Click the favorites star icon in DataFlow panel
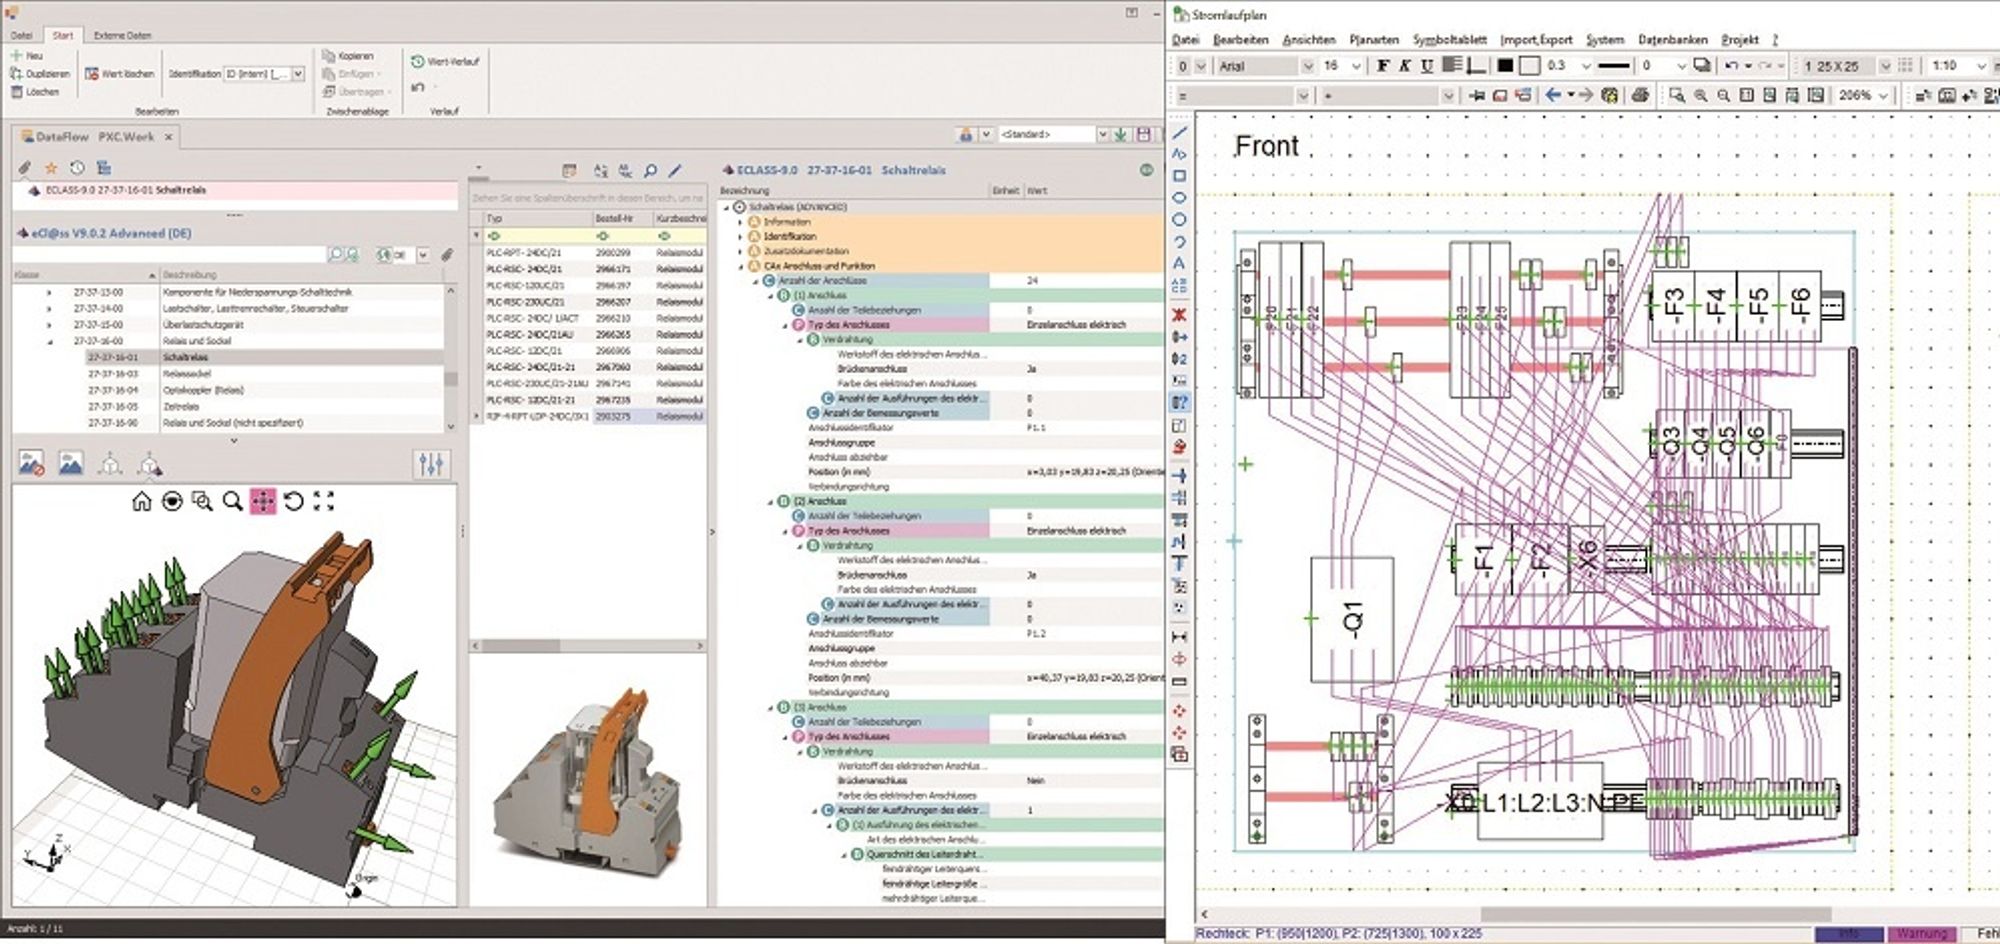The height and width of the screenshot is (944, 2000). [x=51, y=168]
